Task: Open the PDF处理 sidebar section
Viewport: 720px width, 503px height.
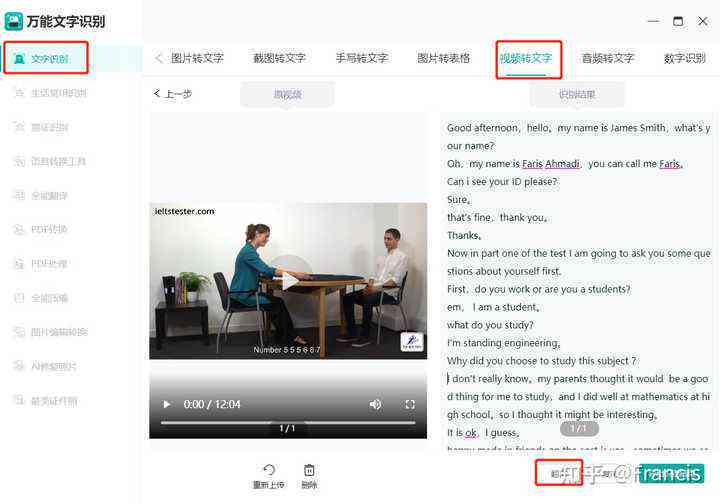Action: 41,264
